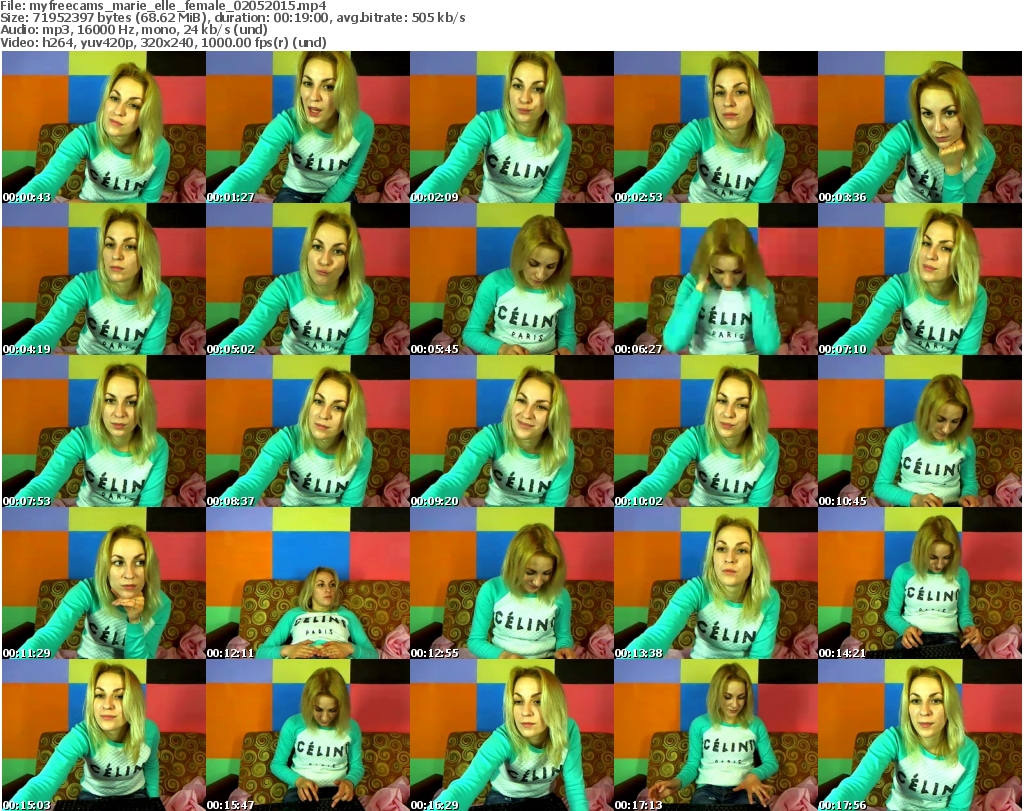Click the Video h264 info line

click(x=163, y=42)
